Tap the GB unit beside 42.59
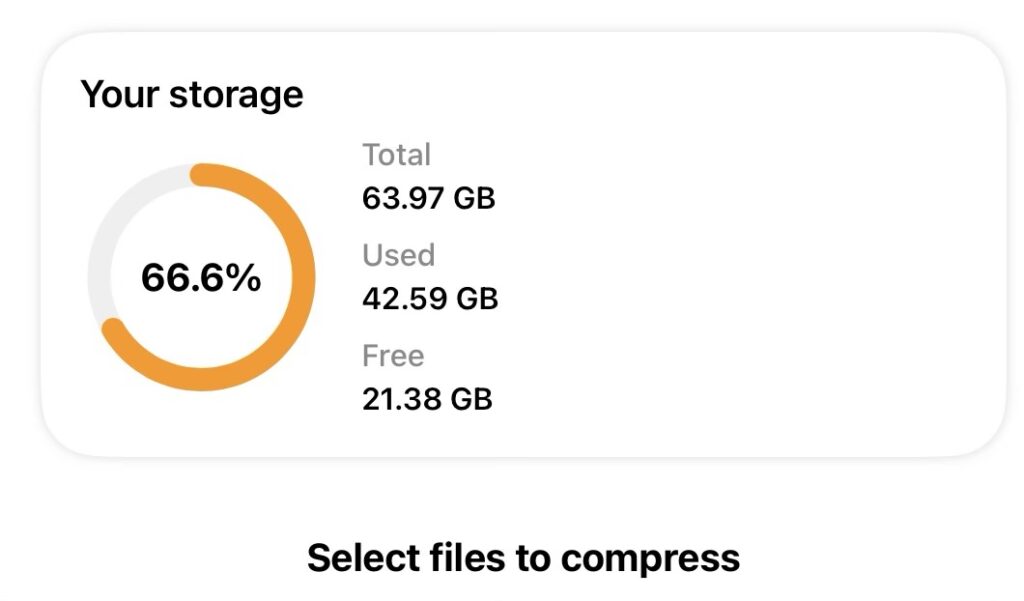Viewport: 1024px width, 601px height. point(476,298)
